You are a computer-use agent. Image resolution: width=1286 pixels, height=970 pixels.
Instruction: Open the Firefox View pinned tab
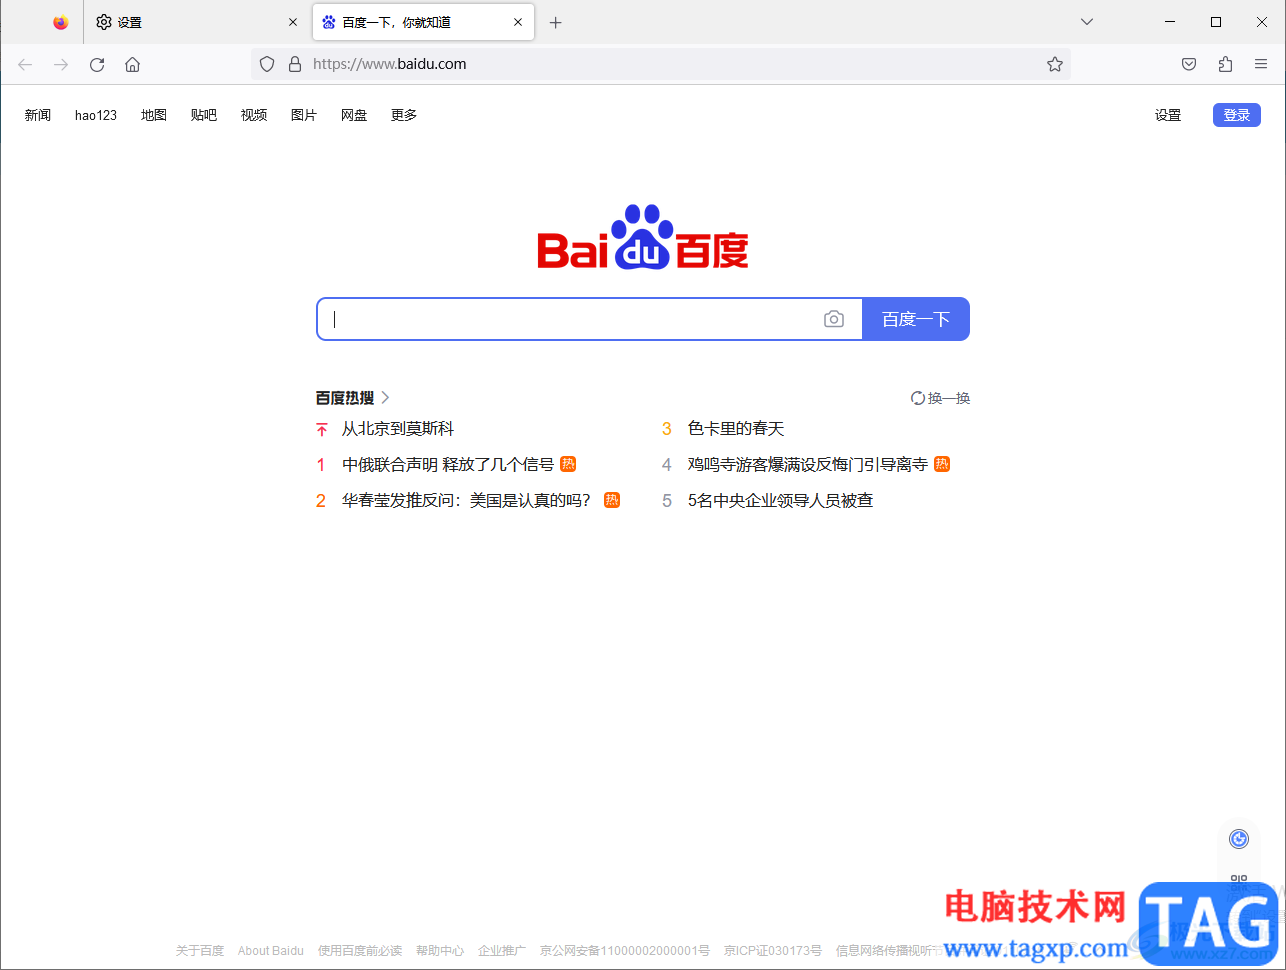tap(61, 22)
